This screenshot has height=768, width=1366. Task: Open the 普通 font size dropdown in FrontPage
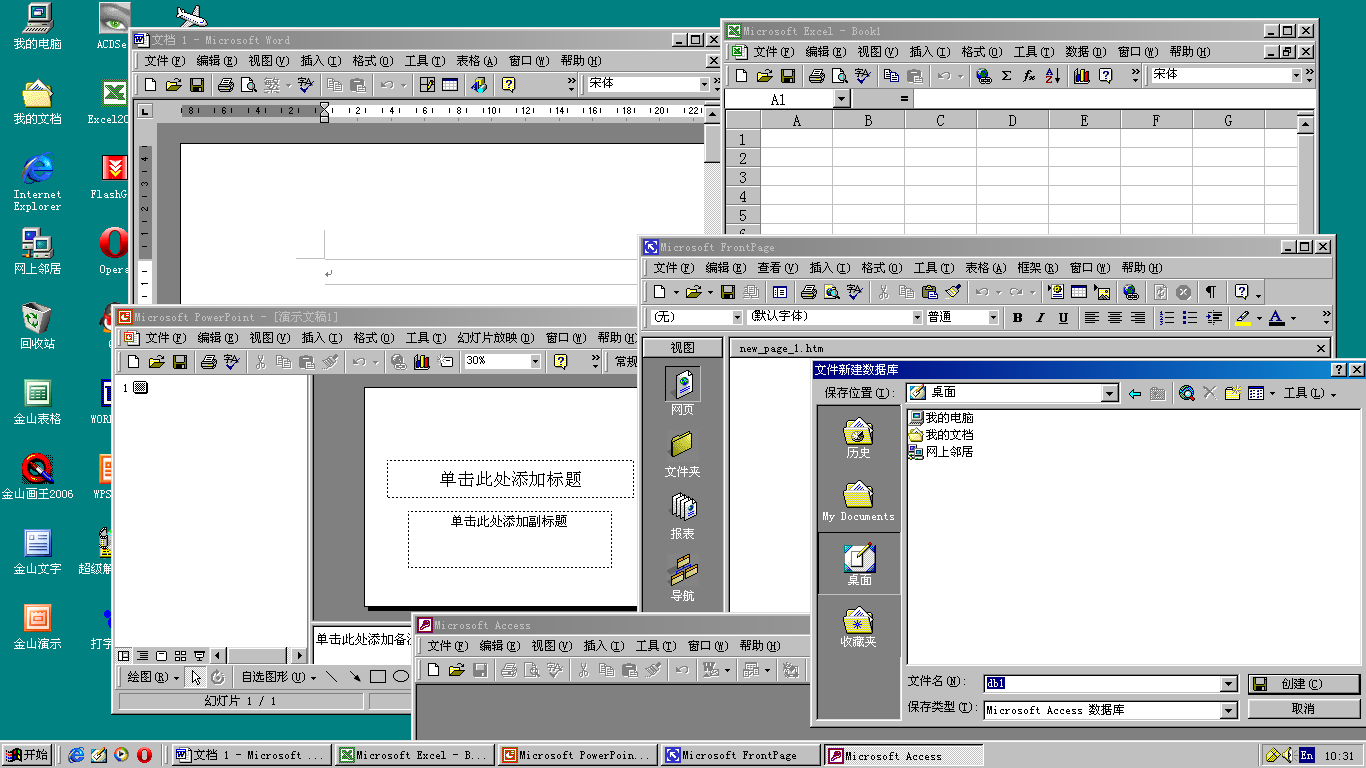click(993, 318)
